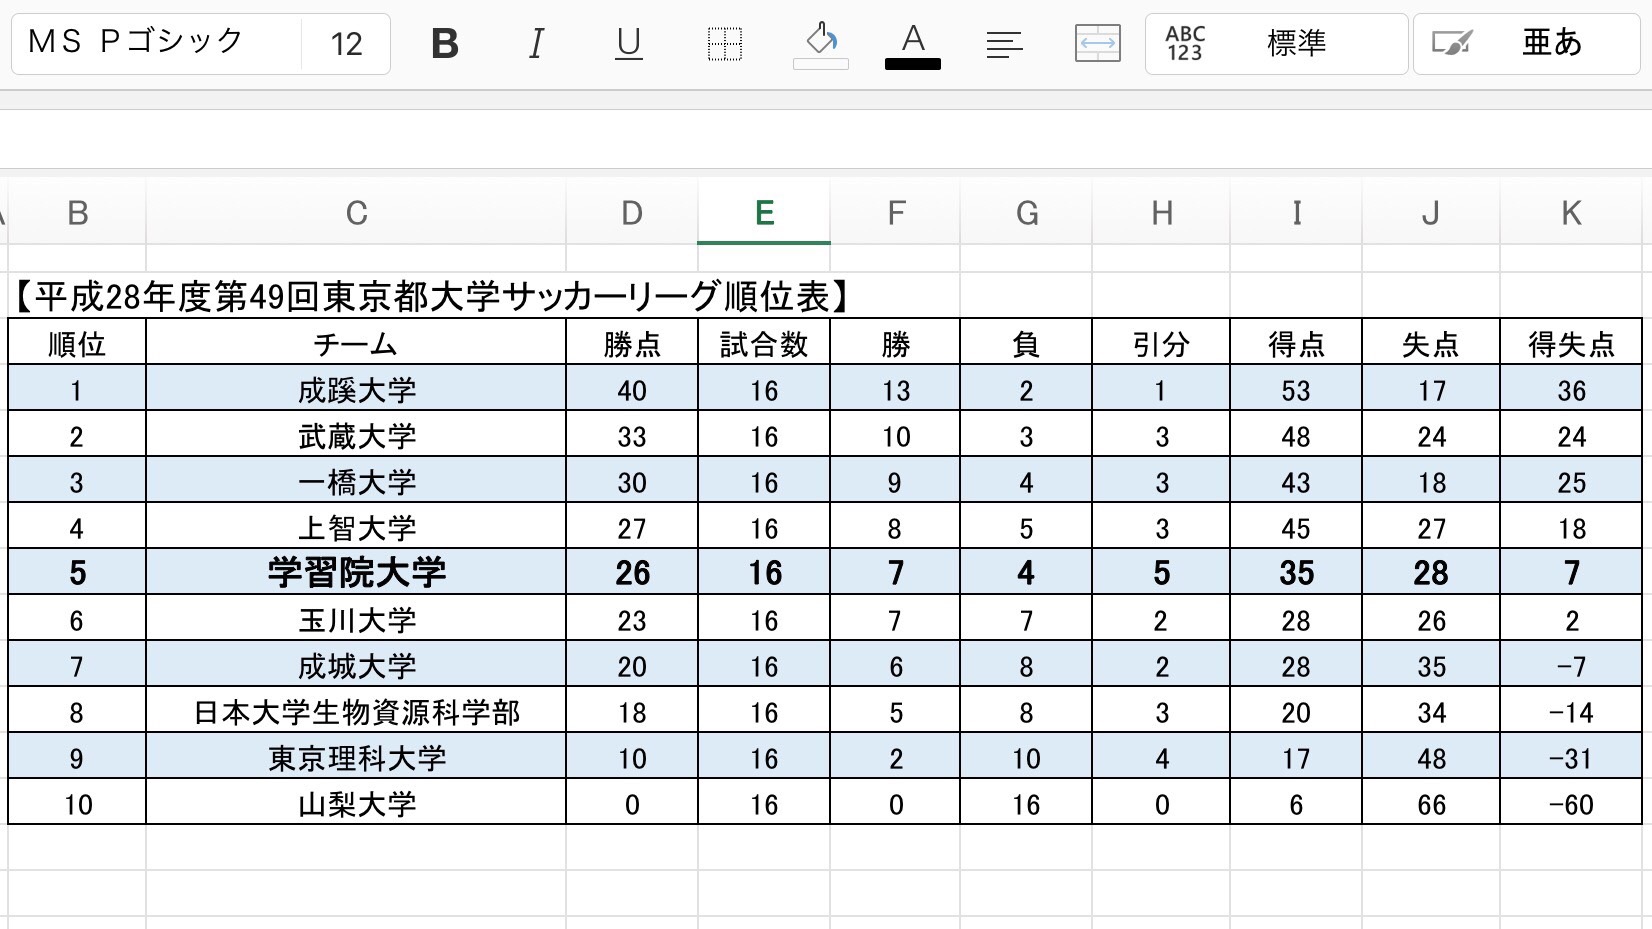Select the チーム header cell
This screenshot has height=929, width=1652.
pos(356,343)
